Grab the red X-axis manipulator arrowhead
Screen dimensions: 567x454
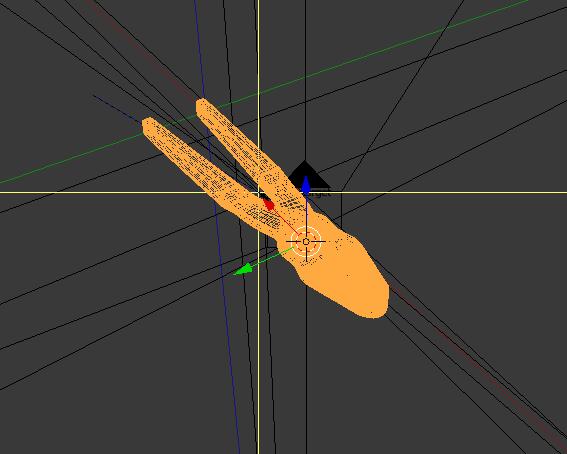click(269, 205)
